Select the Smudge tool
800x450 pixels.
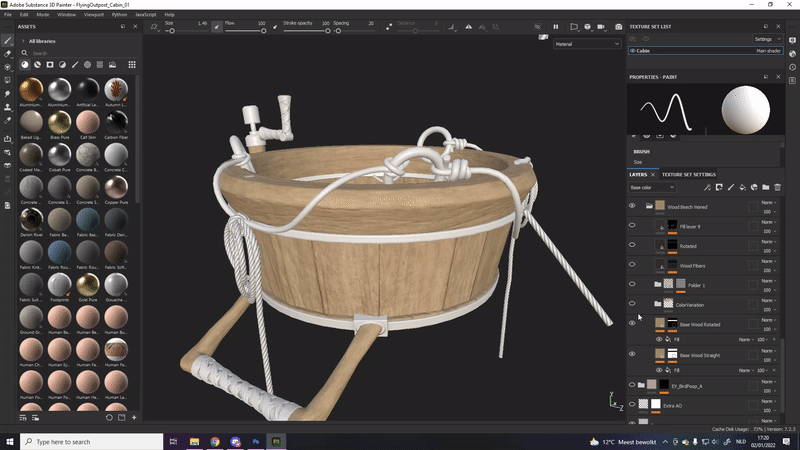click(x=7, y=94)
